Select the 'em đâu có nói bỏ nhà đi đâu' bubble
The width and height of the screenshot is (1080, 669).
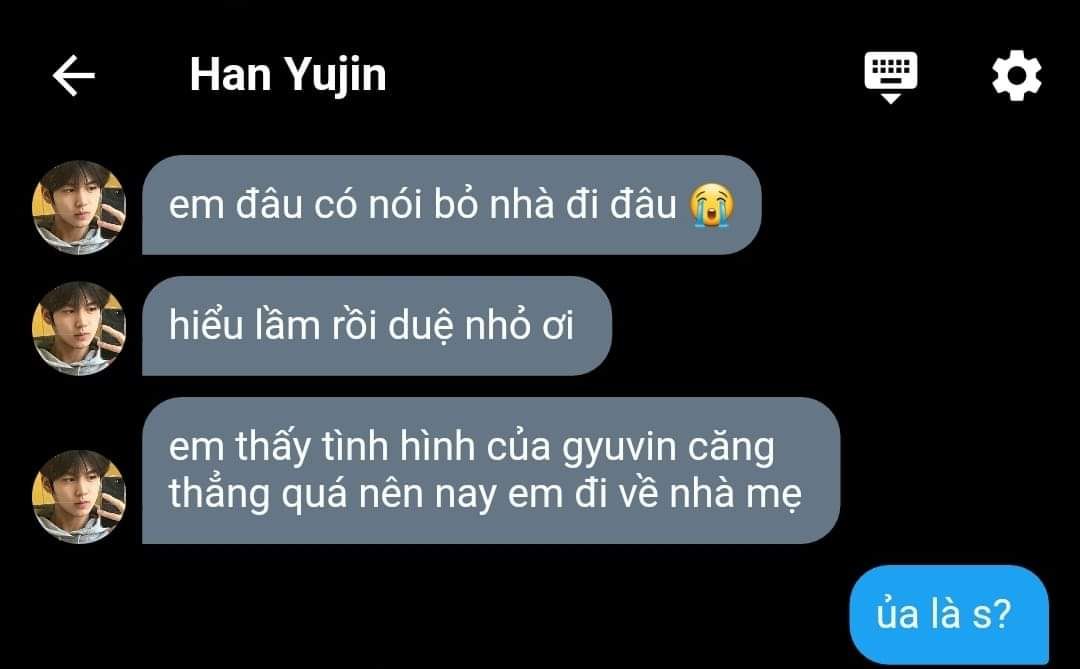click(x=451, y=205)
